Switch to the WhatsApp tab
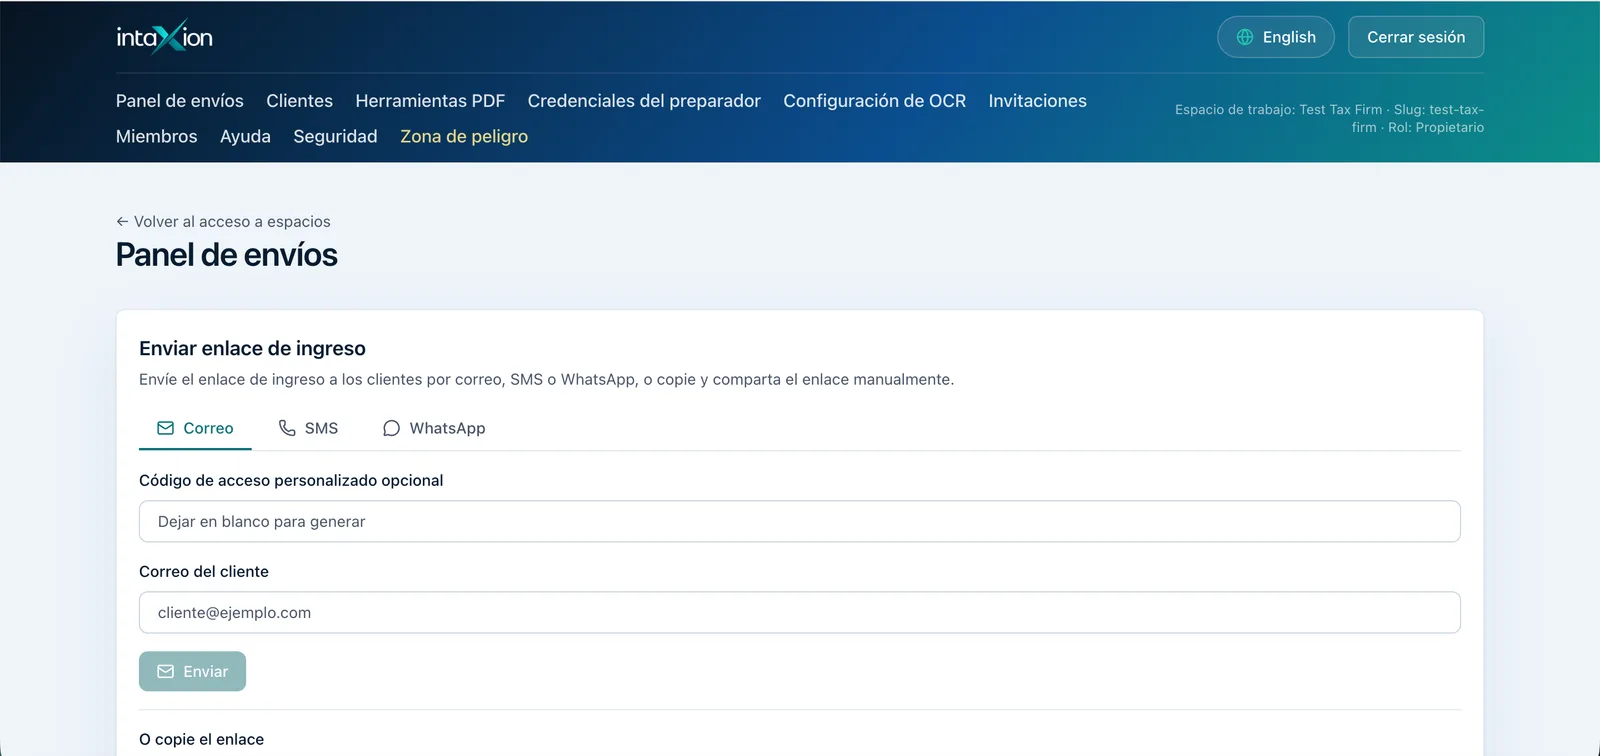The image size is (1600, 756). [x=434, y=428]
